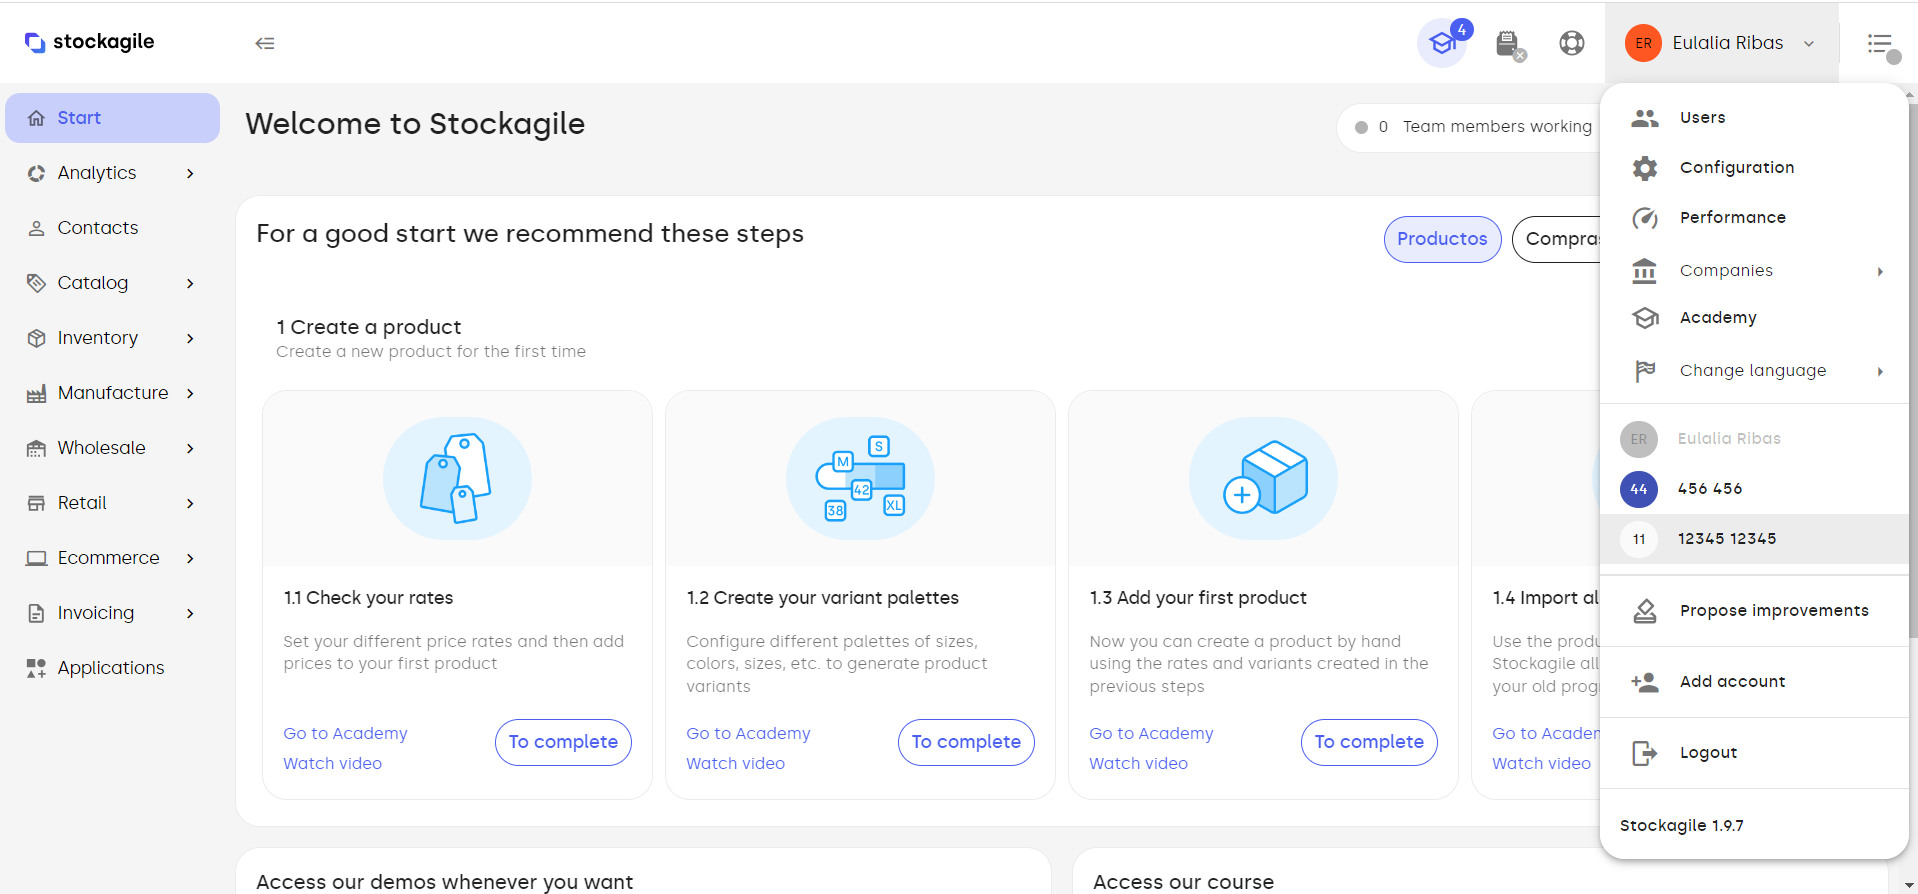Expand the Manufacture submenu chevron

190,393
